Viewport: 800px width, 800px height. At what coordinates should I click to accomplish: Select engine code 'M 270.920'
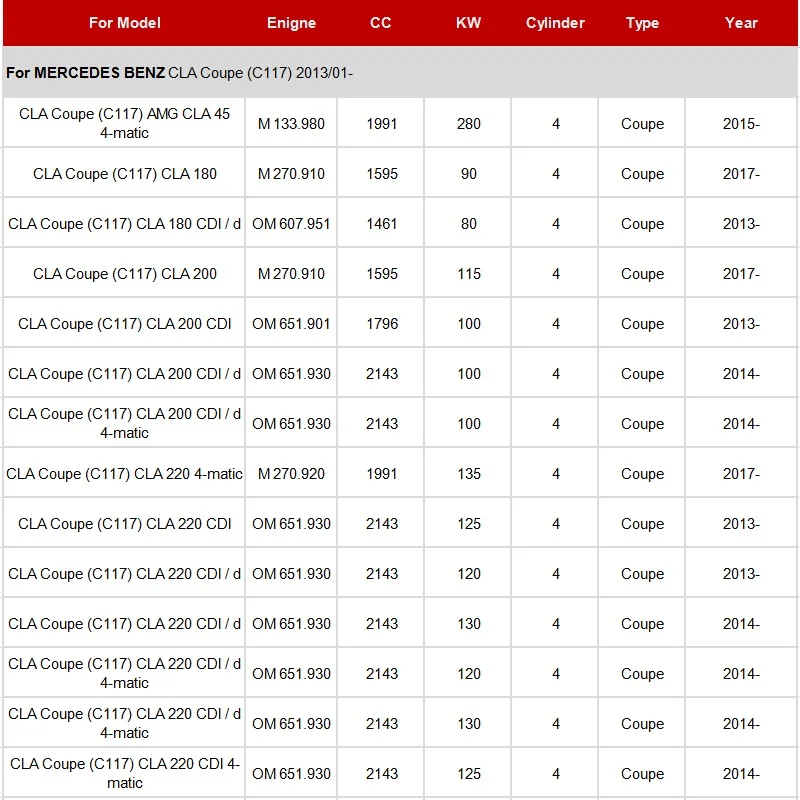291,474
